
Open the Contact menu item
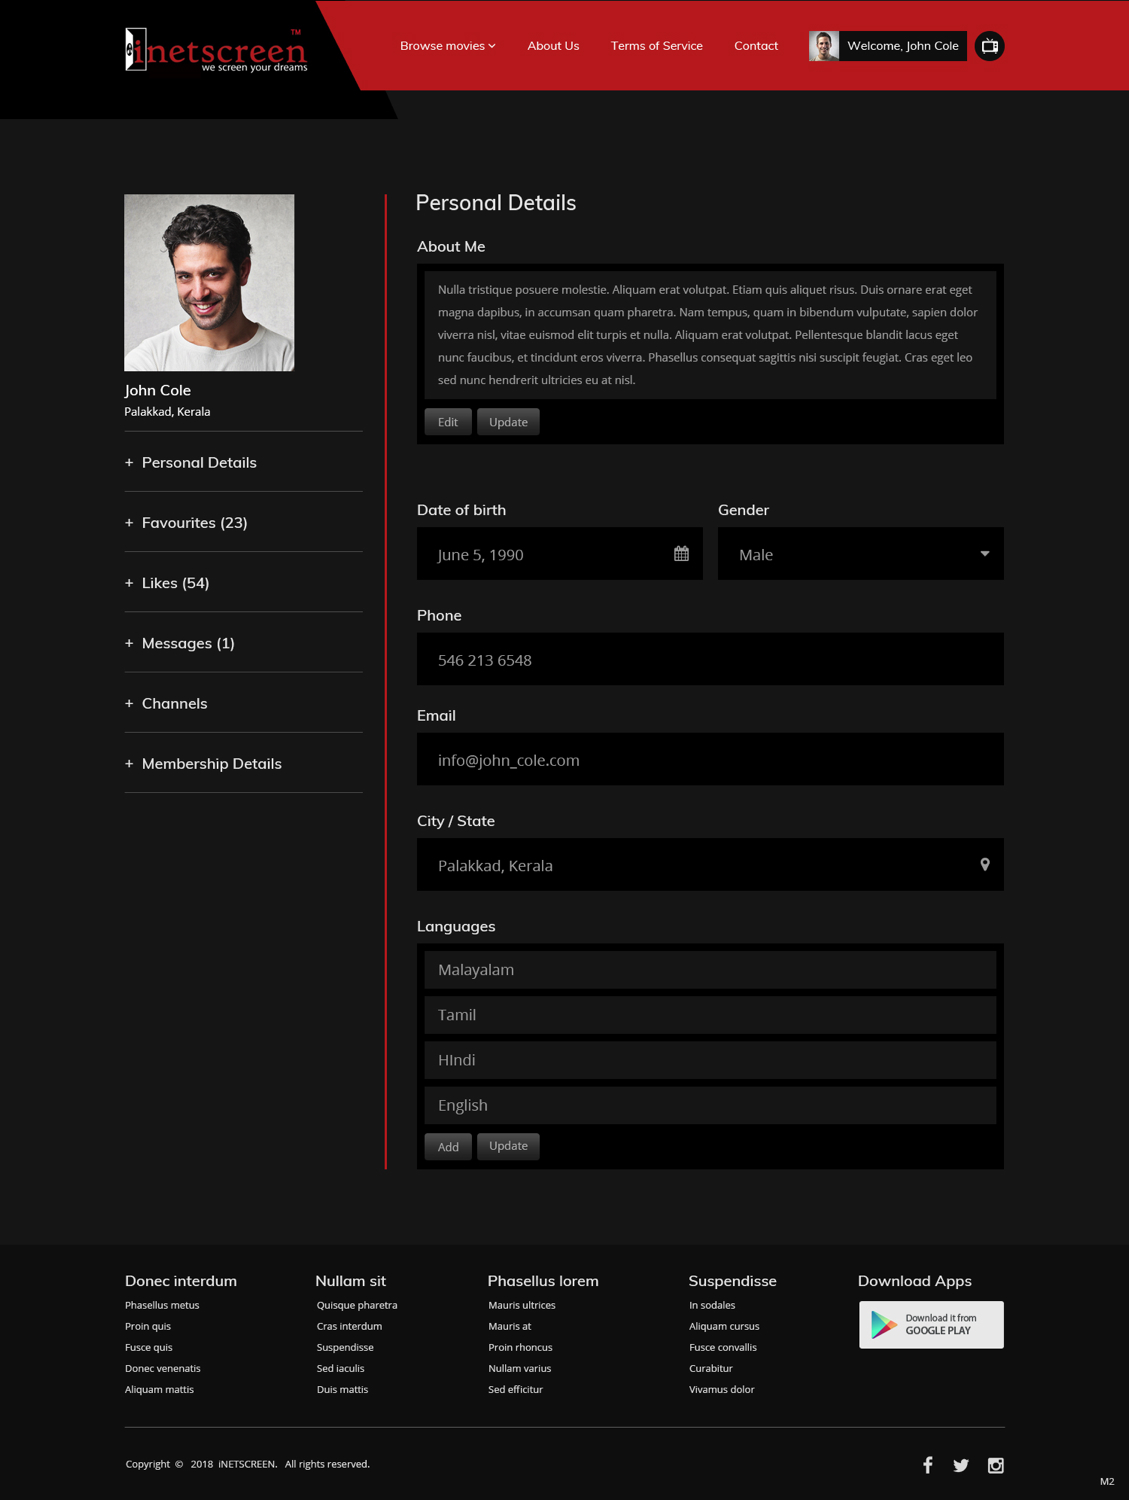click(x=755, y=45)
